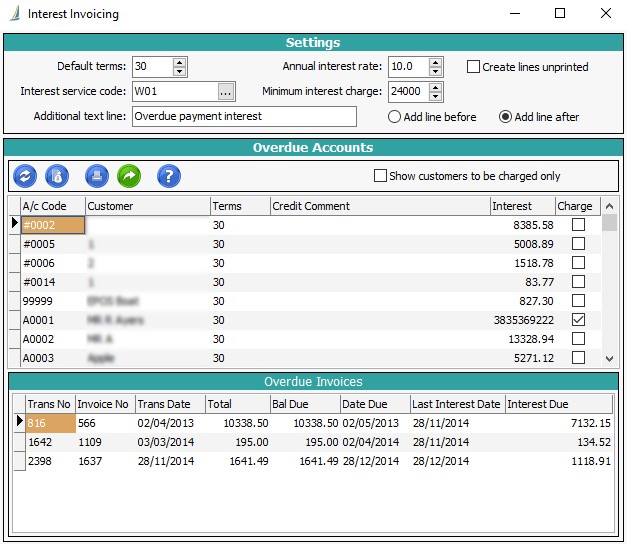The image size is (627, 544).
Task: Click the green arrow icon
Action: point(129,176)
